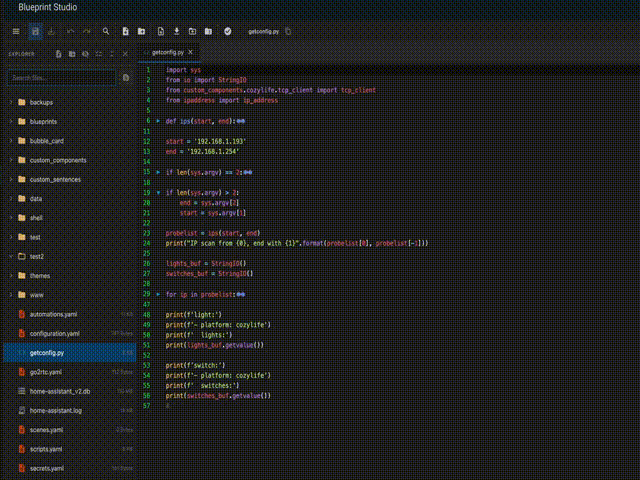This screenshot has width=640, height=480.
Task: Open search with the magnifier icon
Action: click(106, 31)
